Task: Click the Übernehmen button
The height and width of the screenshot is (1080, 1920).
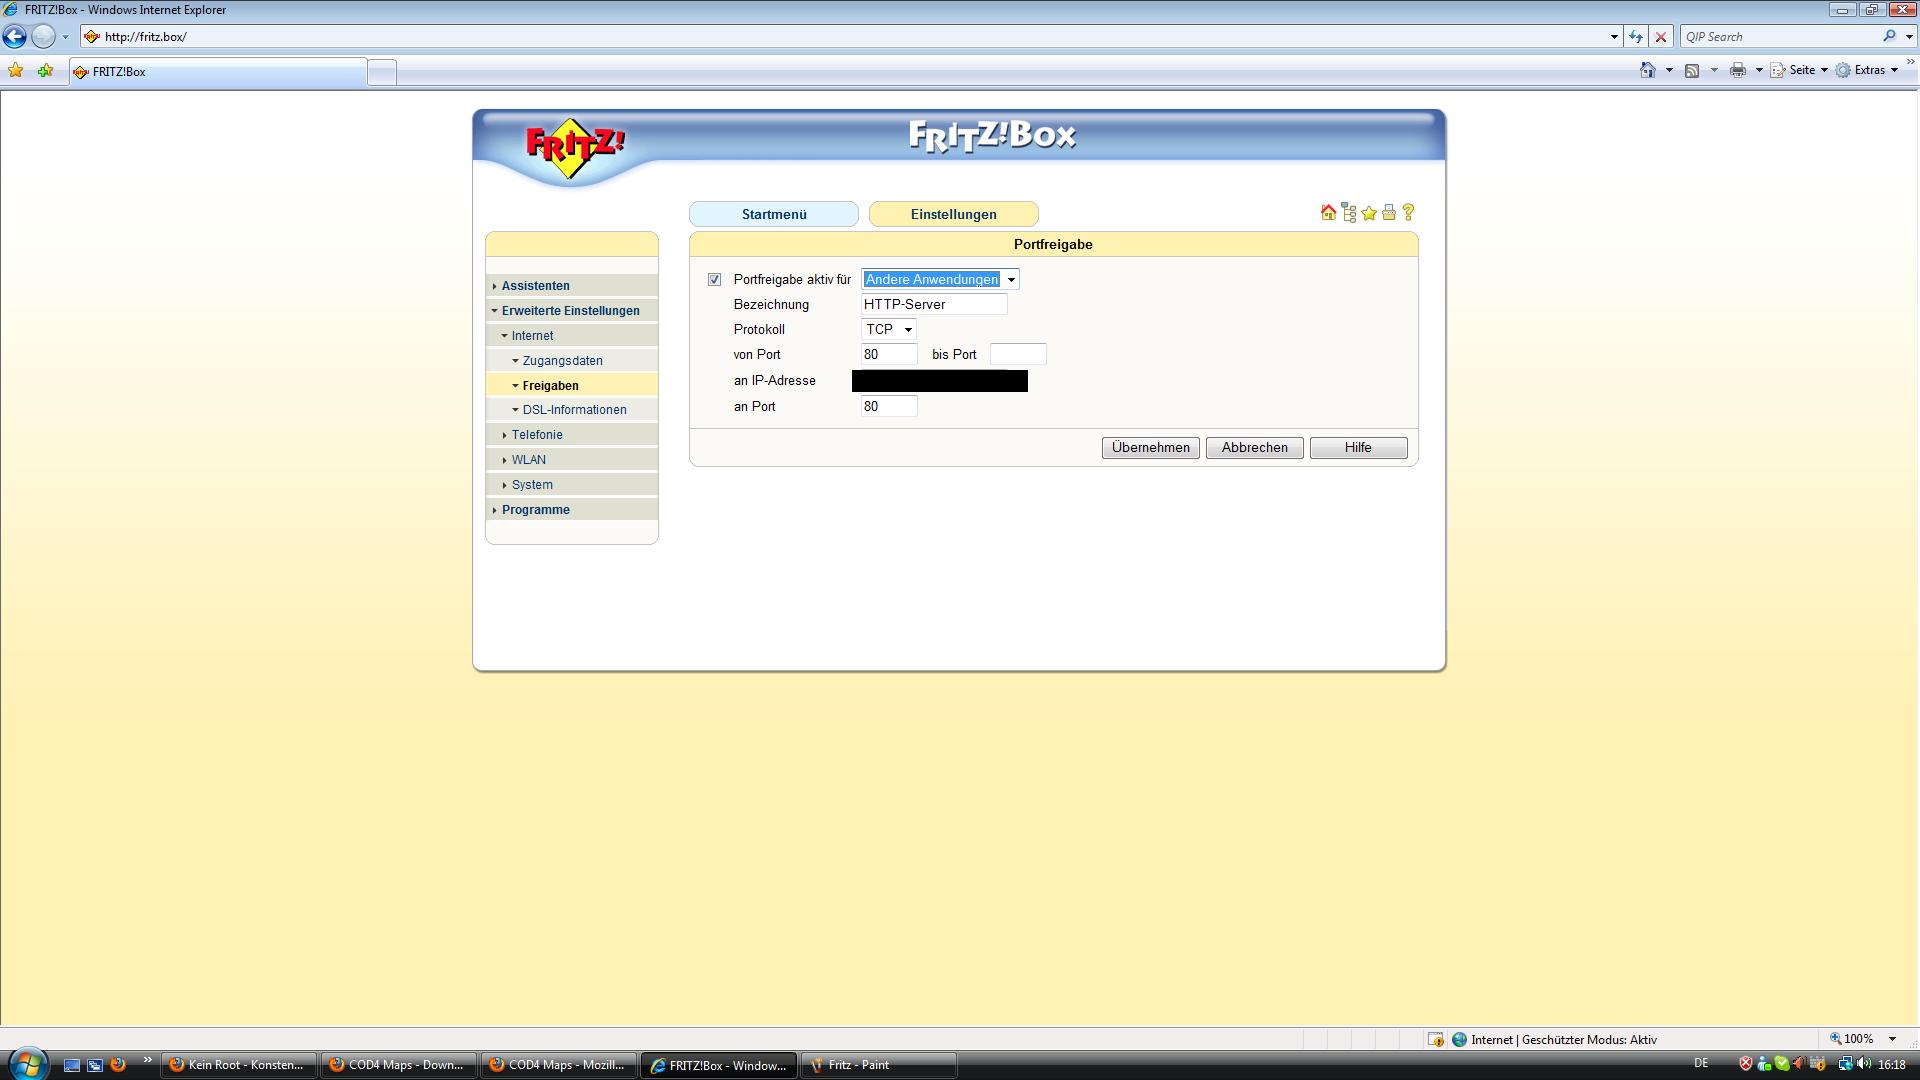Action: (1150, 448)
